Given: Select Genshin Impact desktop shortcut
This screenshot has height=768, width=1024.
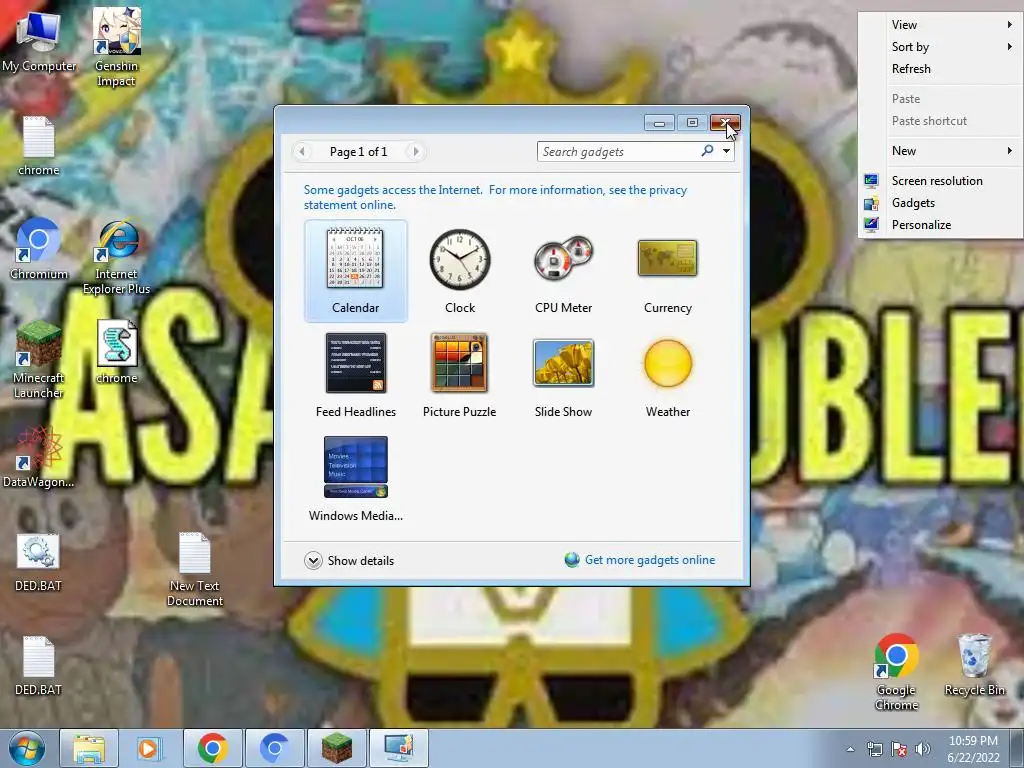Looking at the screenshot, I should pos(116,47).
